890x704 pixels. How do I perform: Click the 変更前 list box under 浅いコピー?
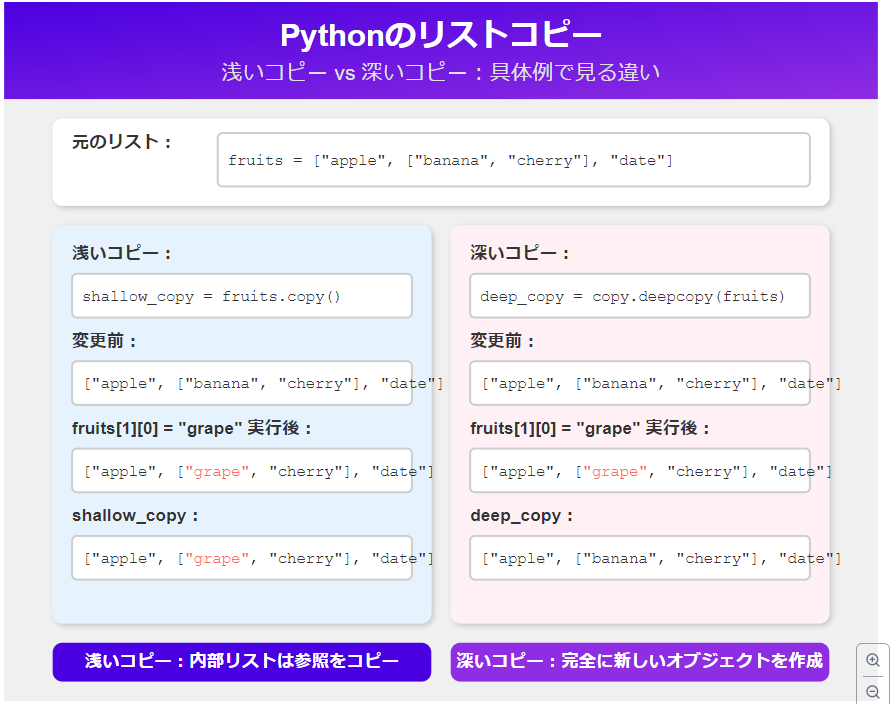pos(242,383)
